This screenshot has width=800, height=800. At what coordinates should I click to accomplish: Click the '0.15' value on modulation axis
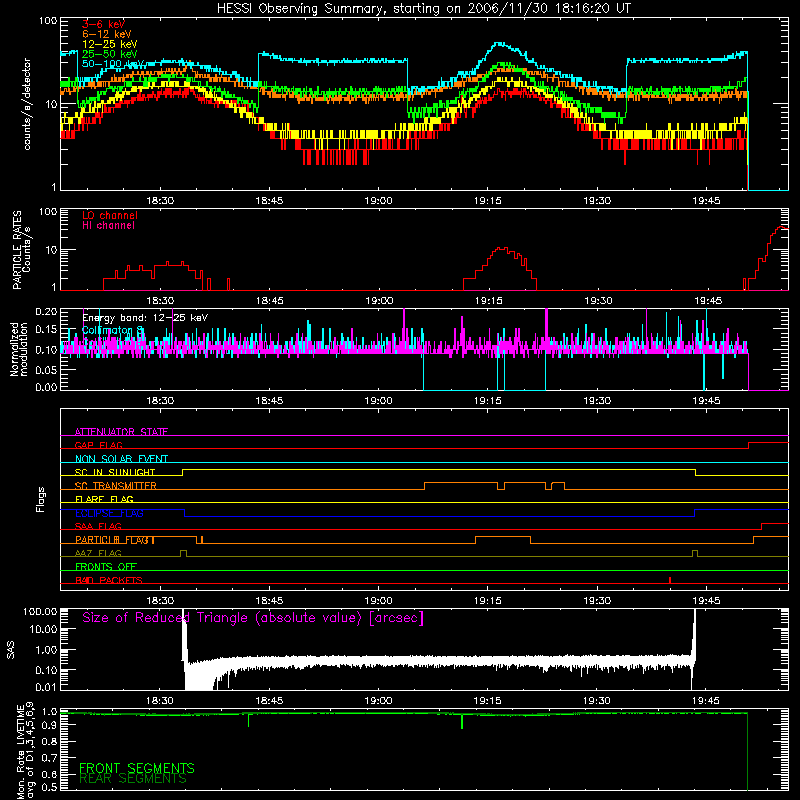pos(46,330)
